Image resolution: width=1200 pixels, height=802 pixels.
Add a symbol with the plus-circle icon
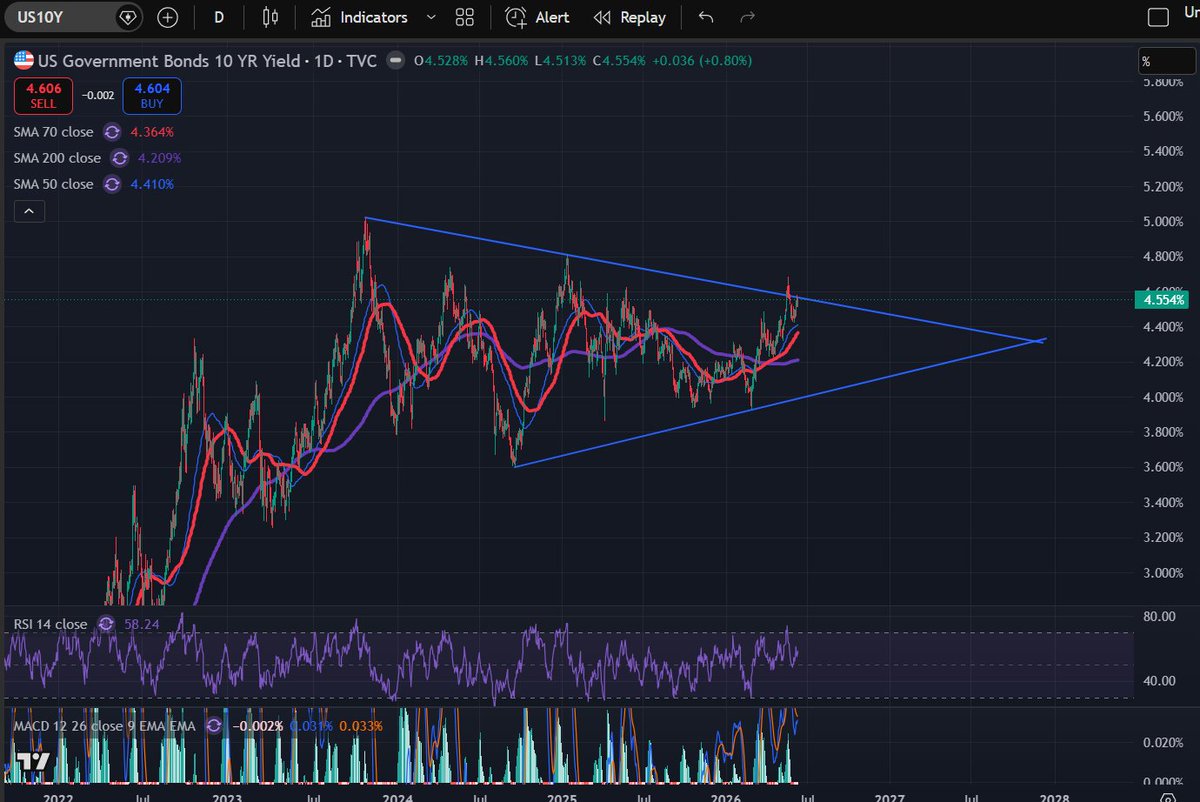[167, 17]
